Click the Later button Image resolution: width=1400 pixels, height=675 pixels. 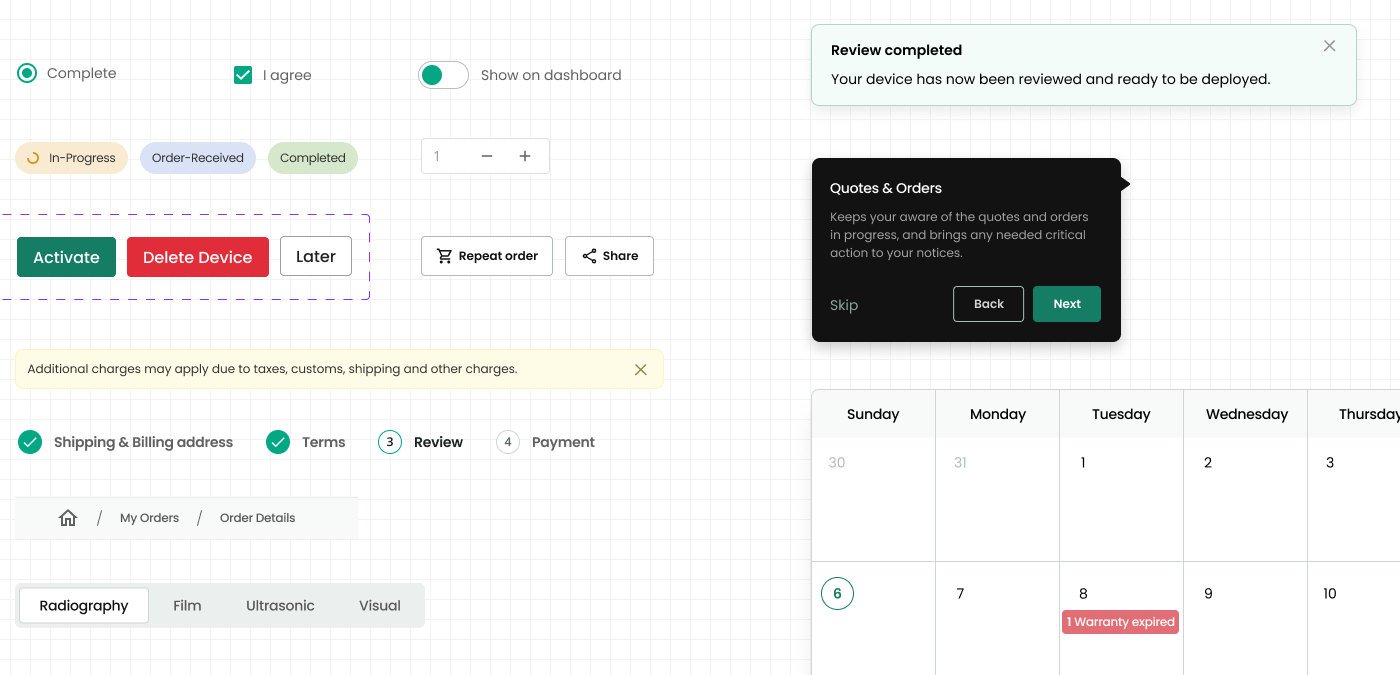[316, 256]
